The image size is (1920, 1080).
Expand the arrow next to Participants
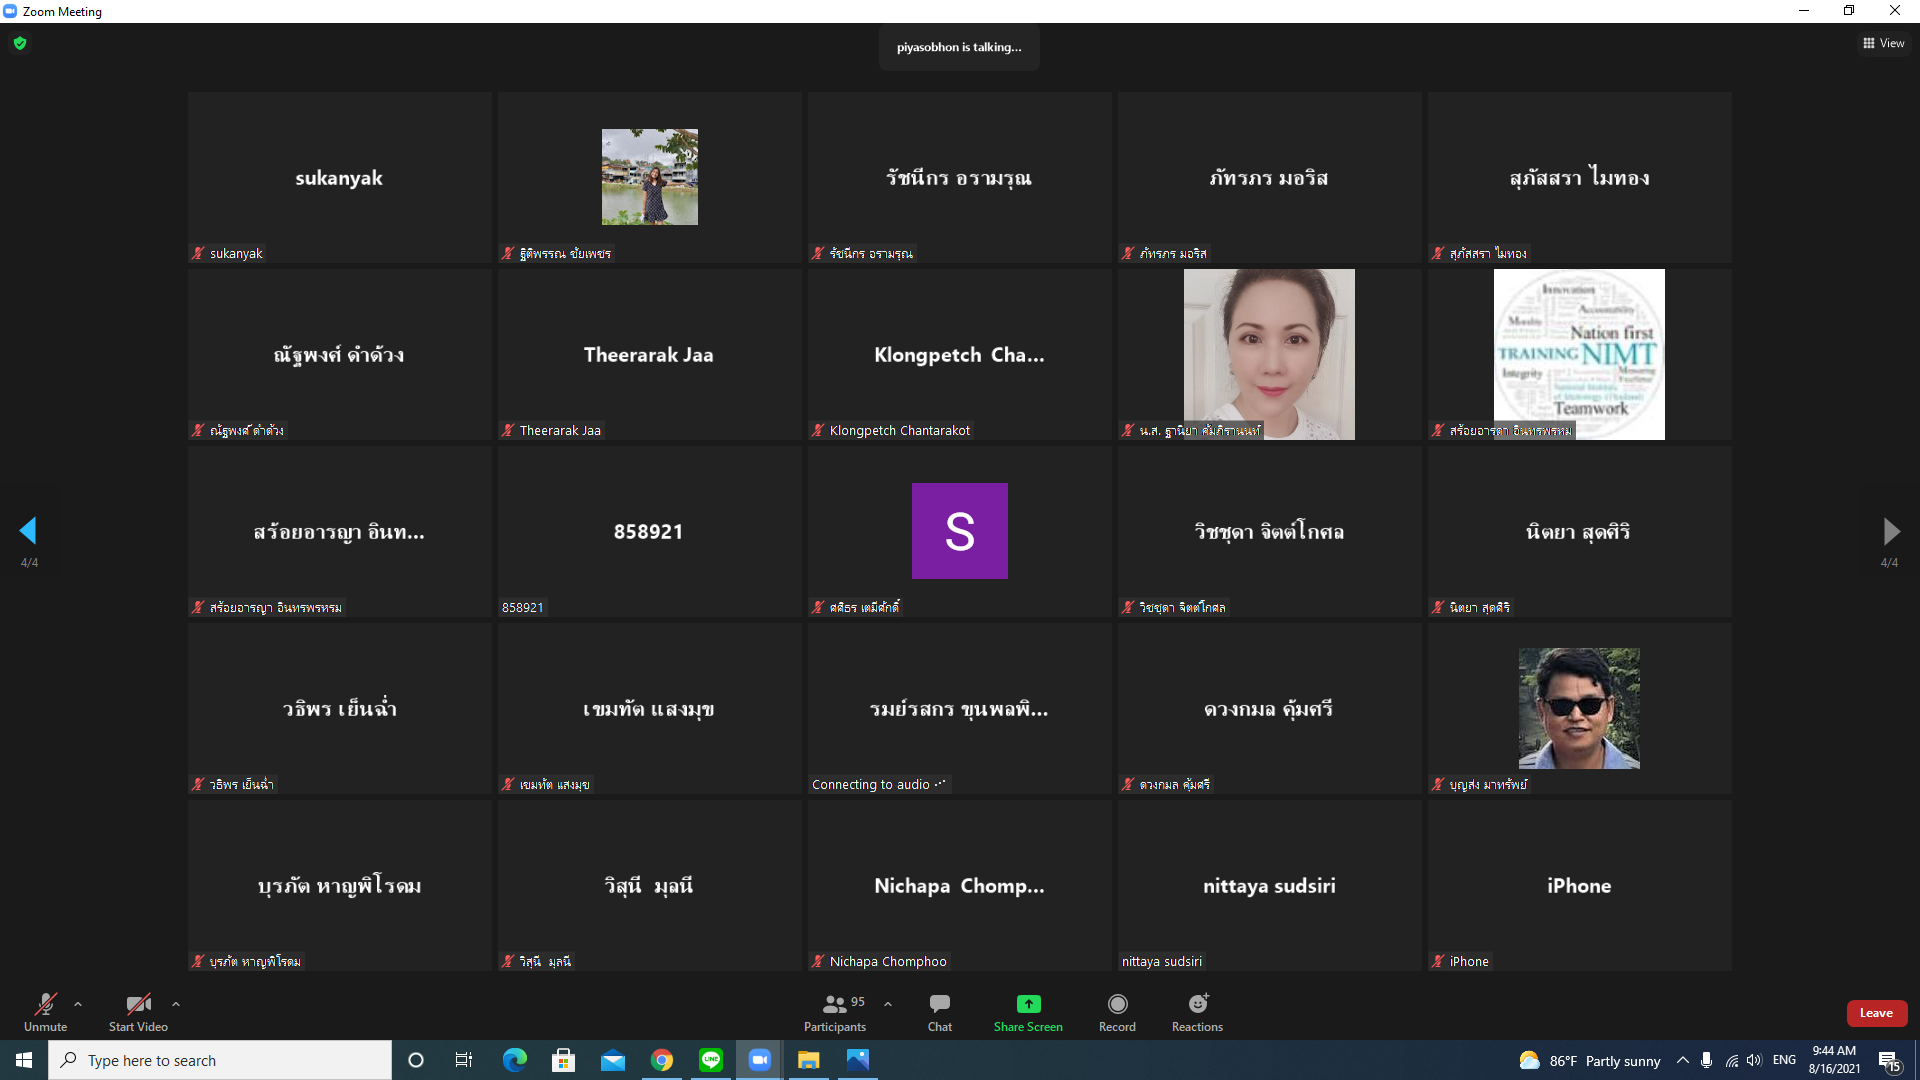click(x=888, y=1004)
